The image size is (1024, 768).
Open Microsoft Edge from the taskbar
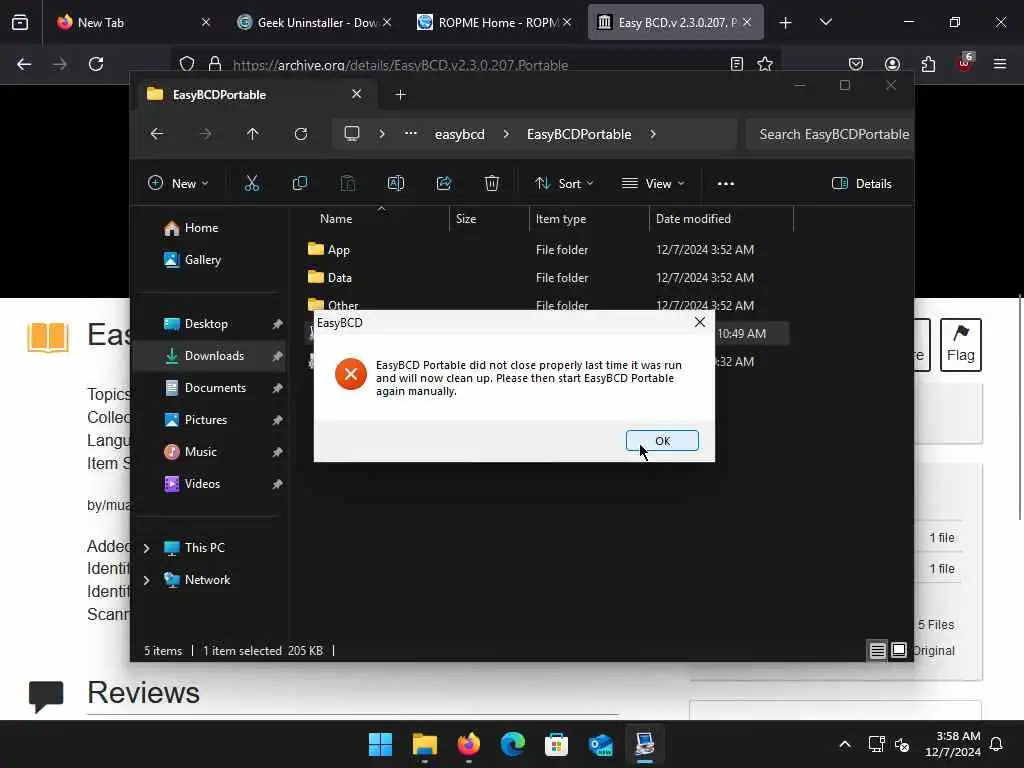(513, 744)
